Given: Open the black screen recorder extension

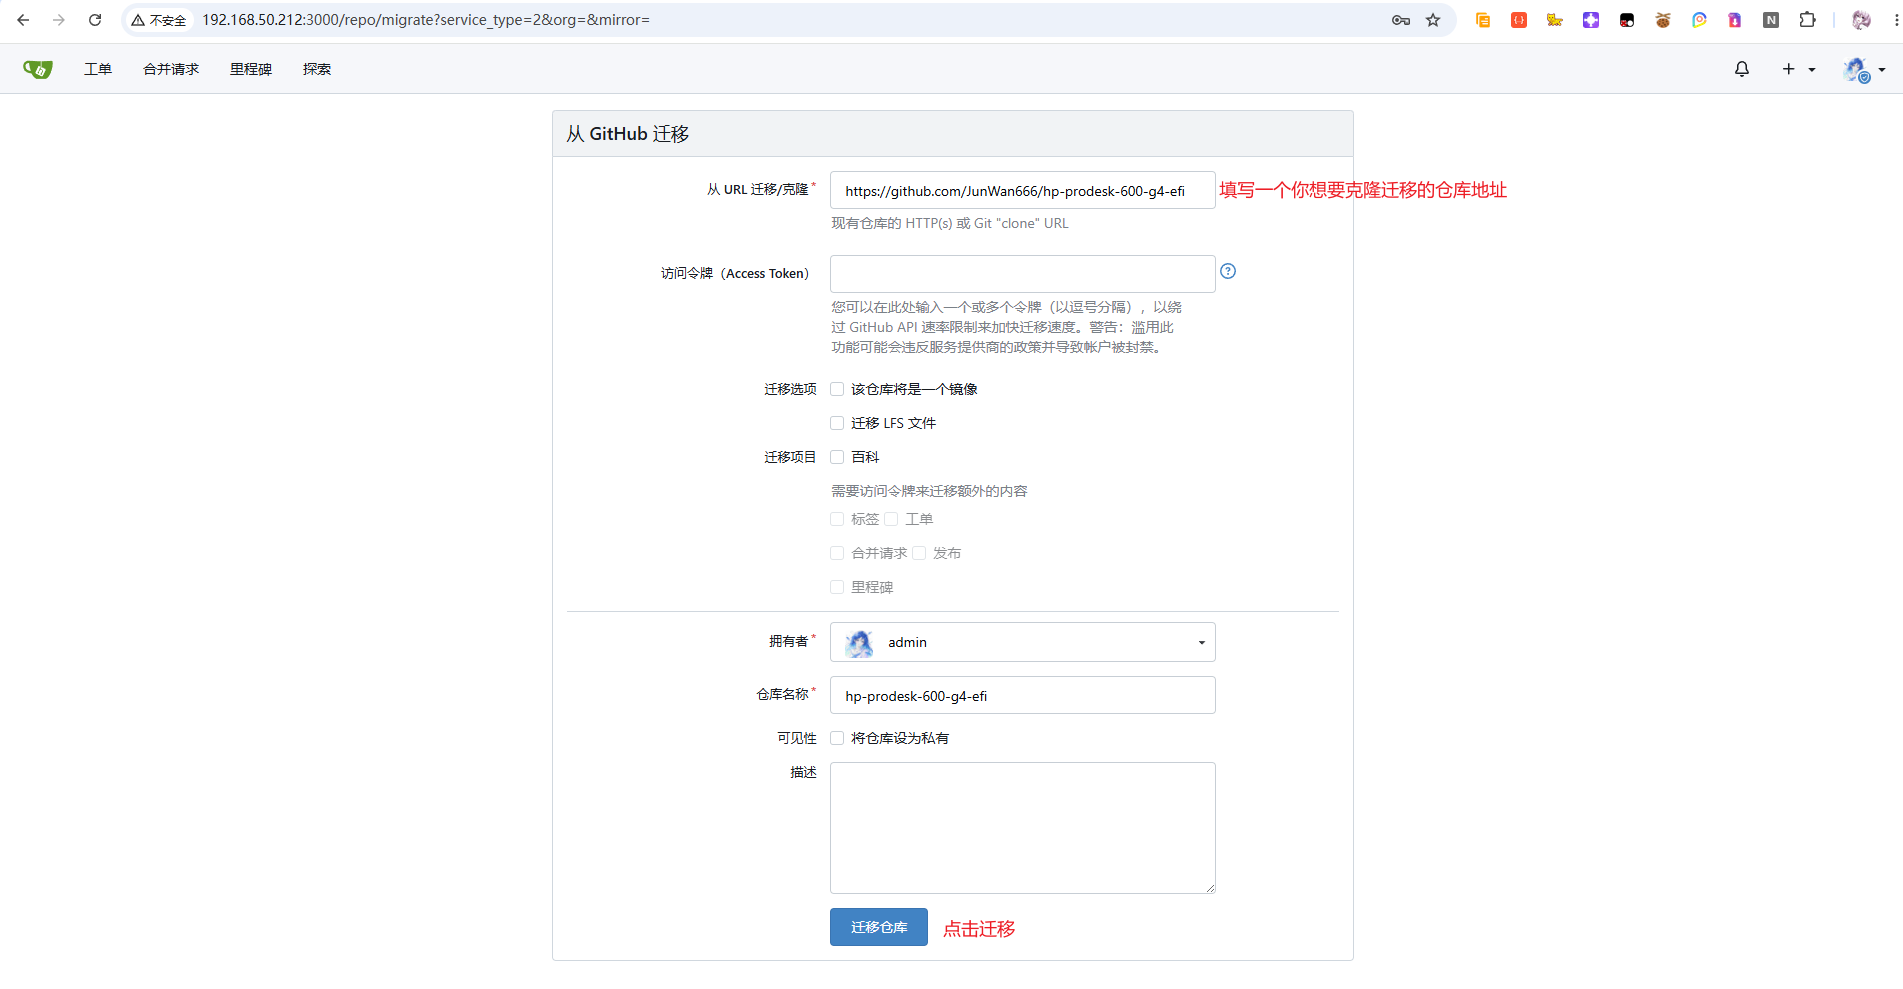Looking at the screenshot, I should 1627,20.
